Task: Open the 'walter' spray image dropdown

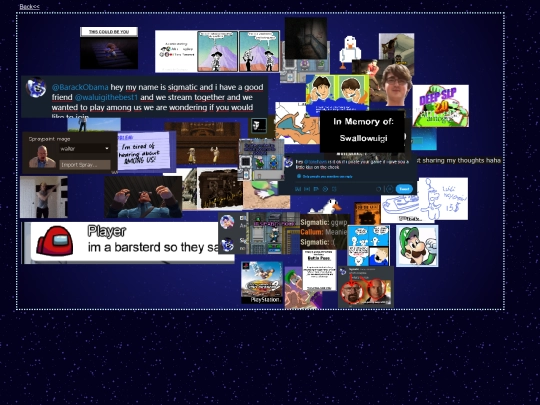Action: (x=84, y=148)
